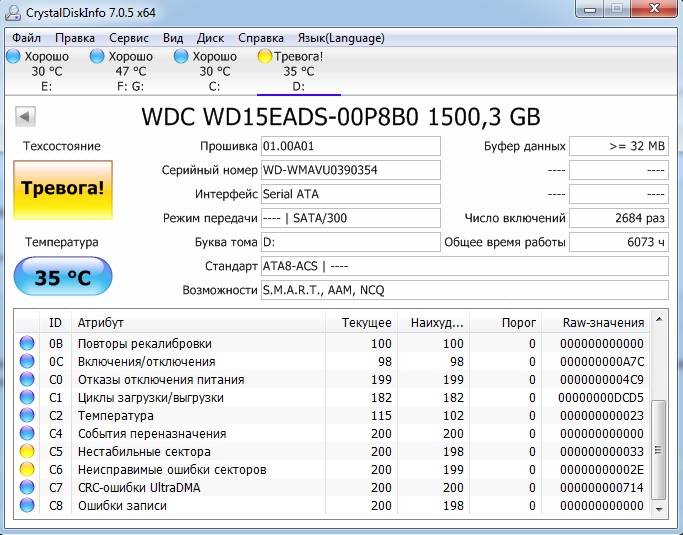Image resolution: width=683 pixels, height=535 pixels.
Task: Open the Язык(Language) menu
Action: click(x=341, y=38)
